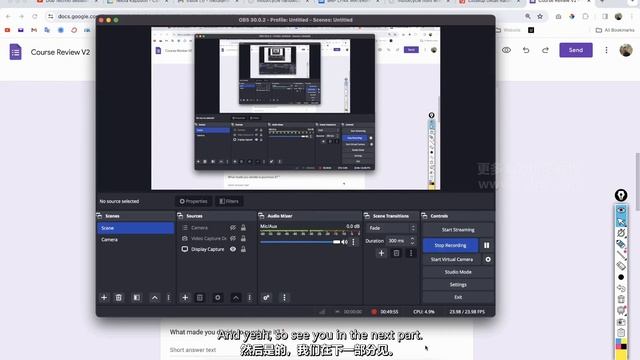
Task: Open Sources panel more options dots
Action: (x=249, y=298)
